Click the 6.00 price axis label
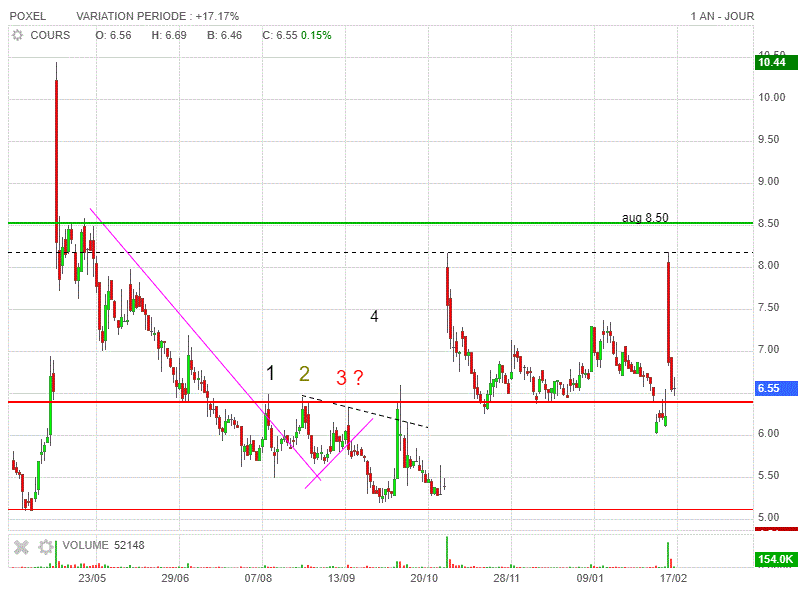The width and height of the screenshot is (807, 598). (768, 434)
